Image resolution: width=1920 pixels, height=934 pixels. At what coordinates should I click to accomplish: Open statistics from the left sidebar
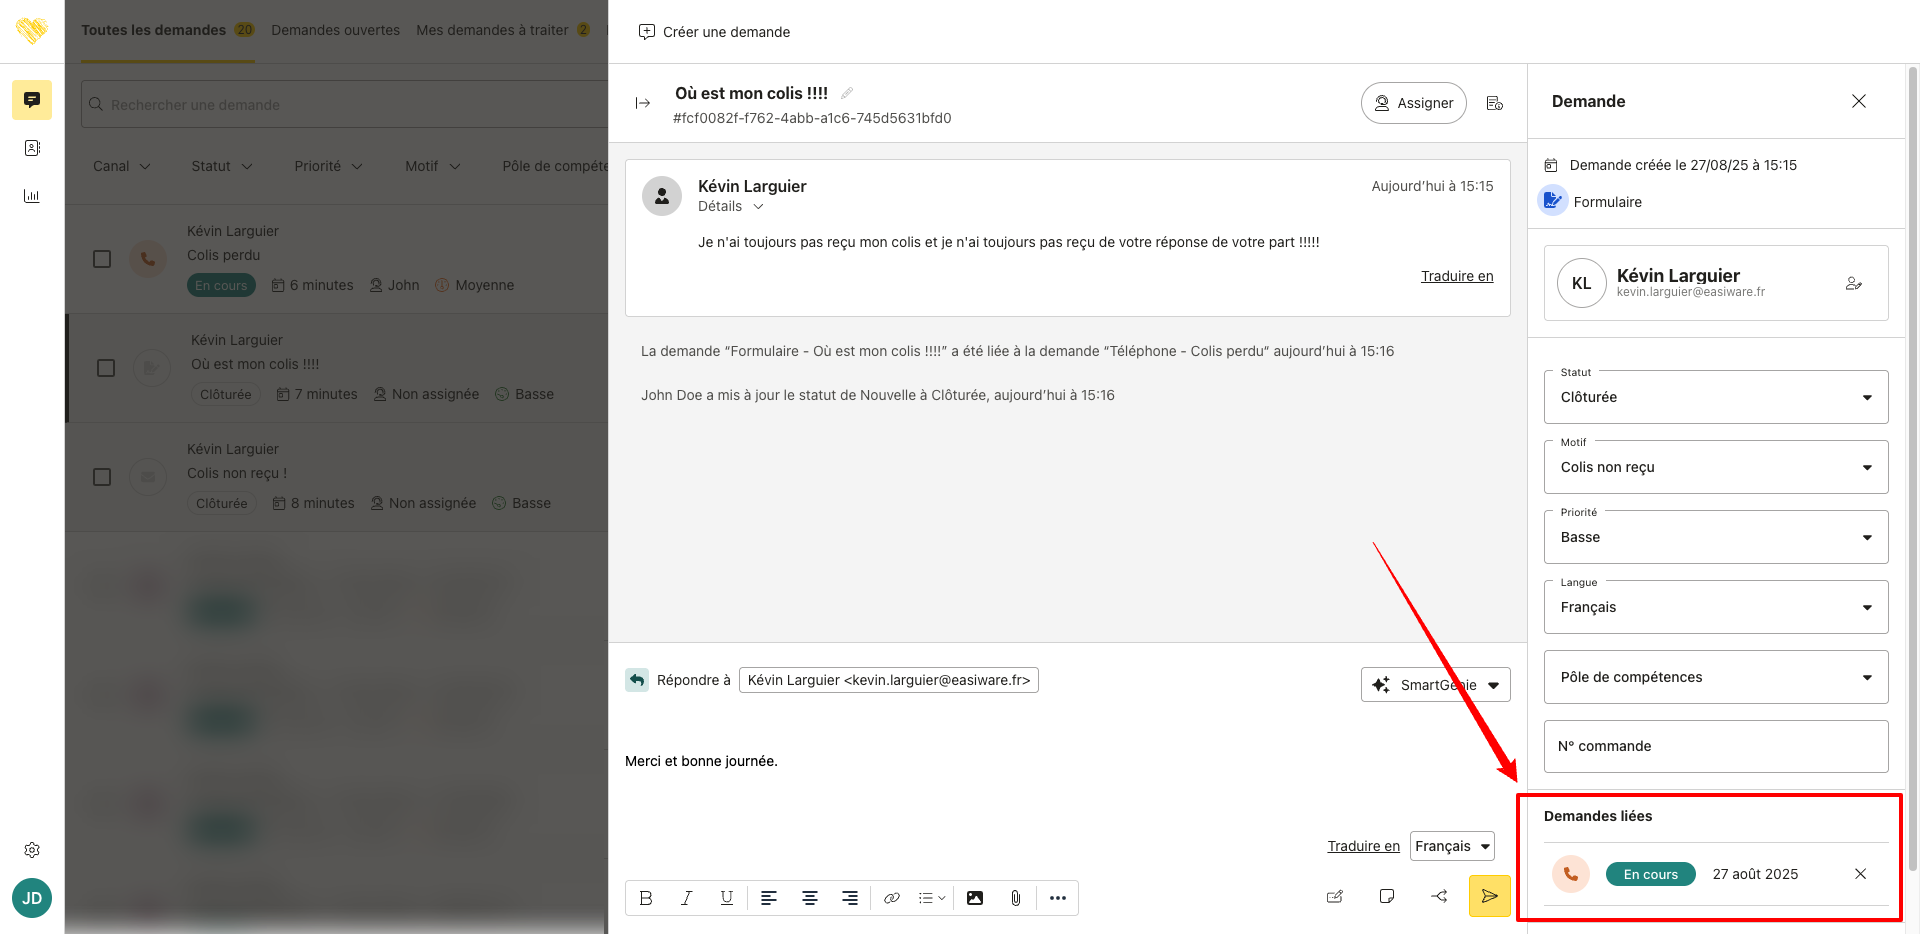point(32,196)
